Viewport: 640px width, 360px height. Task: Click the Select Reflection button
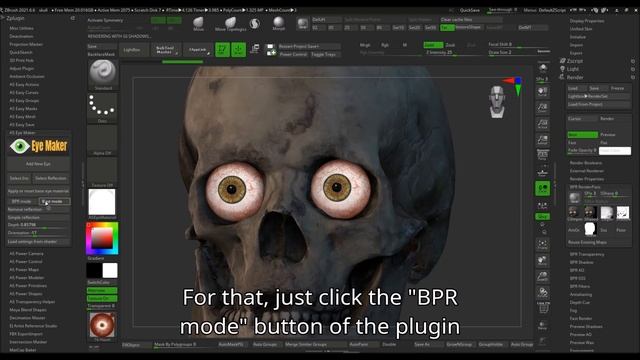tap(51, 178)
